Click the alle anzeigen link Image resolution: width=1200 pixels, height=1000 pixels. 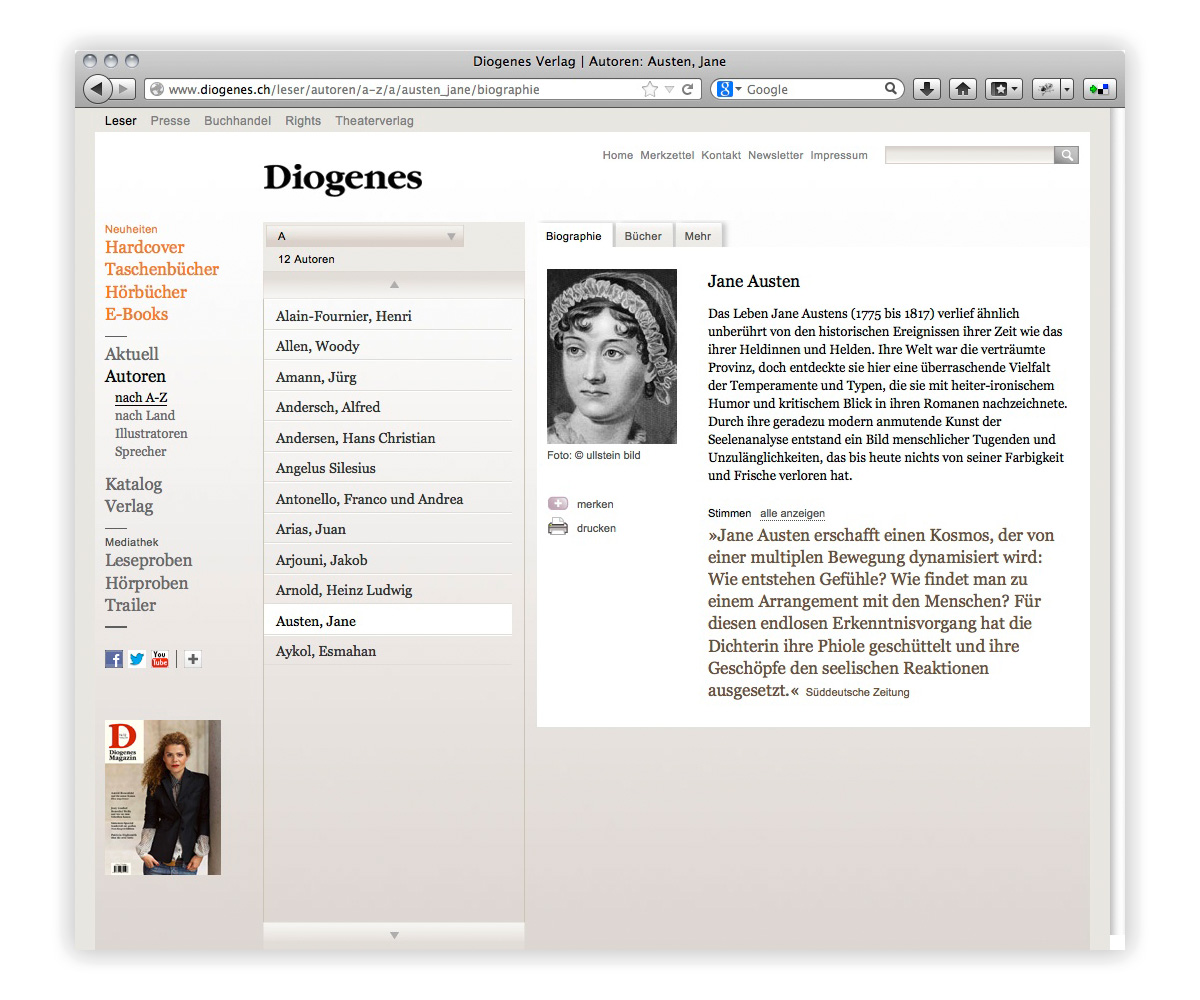tap(792, 513)
